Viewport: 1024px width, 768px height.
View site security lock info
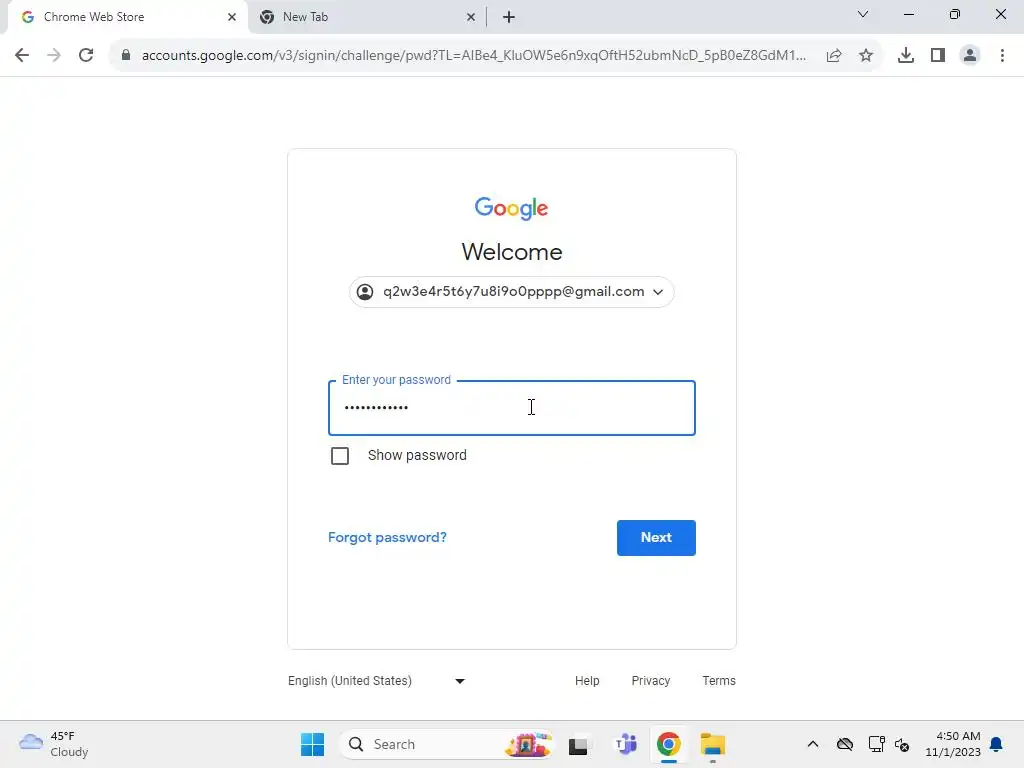coord(126,56)
